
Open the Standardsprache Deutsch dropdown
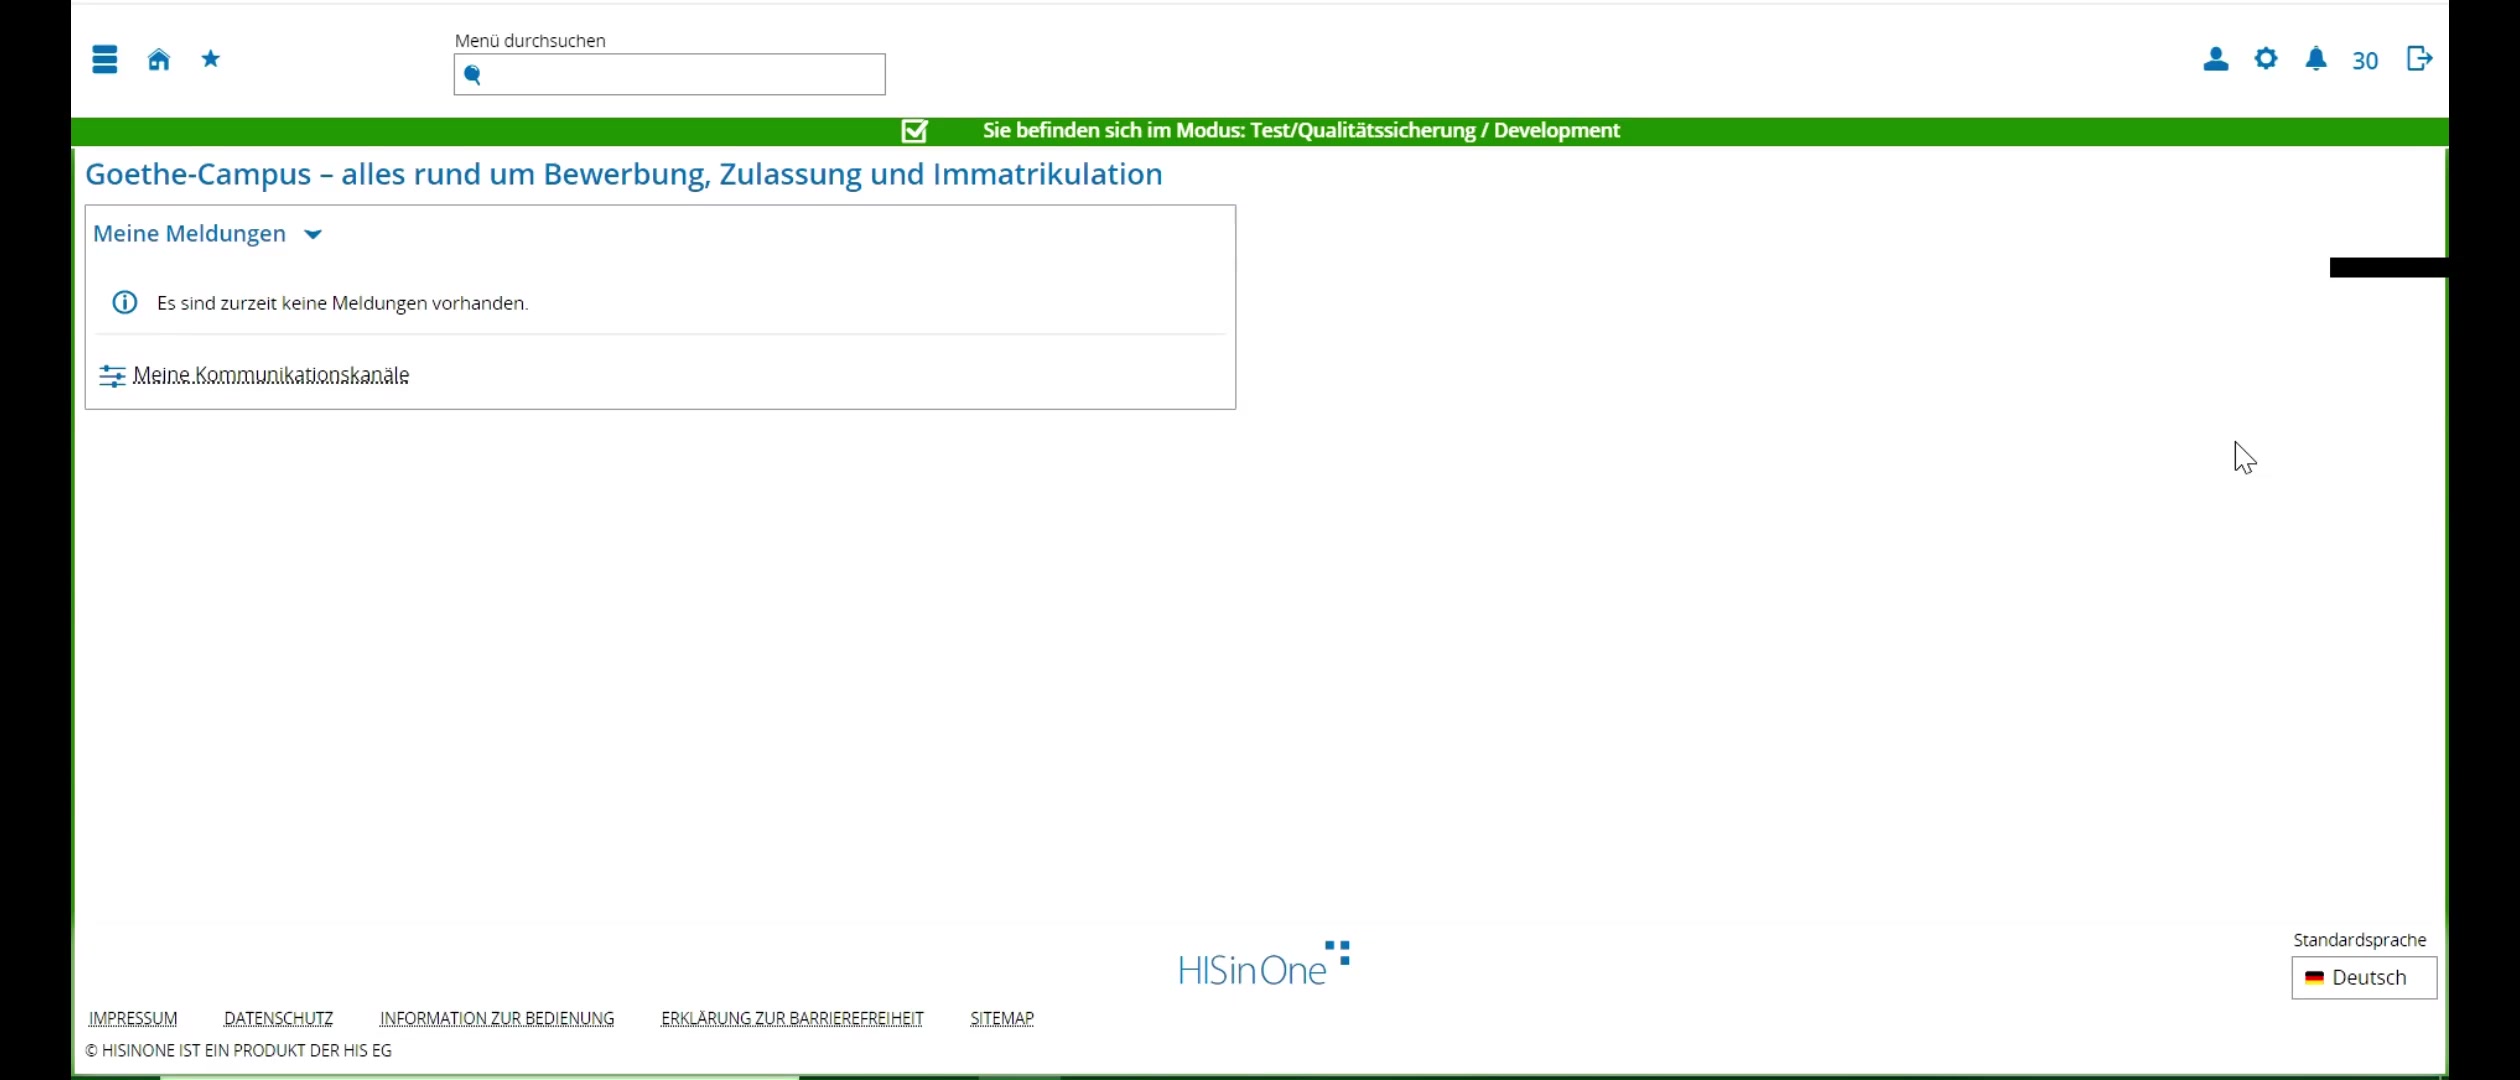click(2364, 978)
